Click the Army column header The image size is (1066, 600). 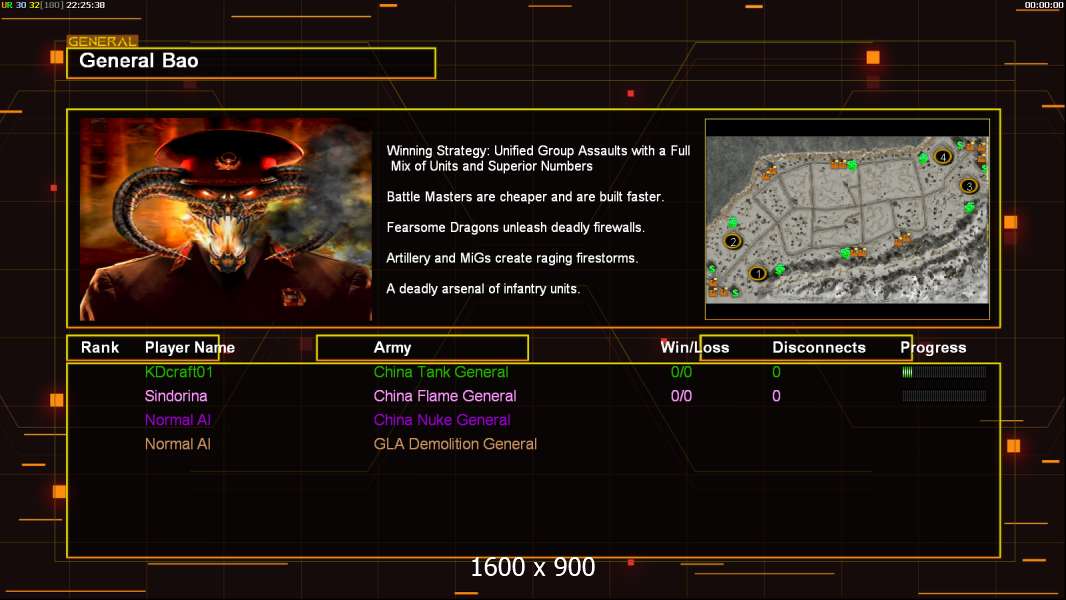click(392, 347)
